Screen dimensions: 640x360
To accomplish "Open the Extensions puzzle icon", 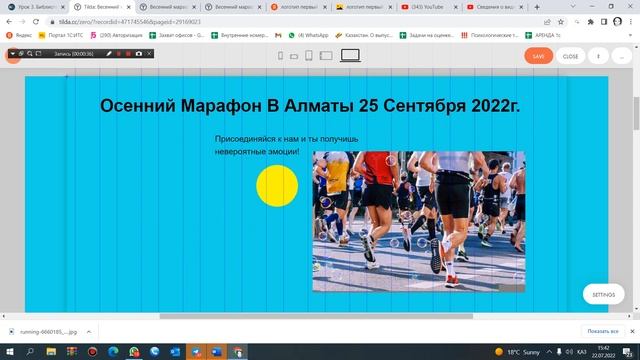I will (x=590, y=22).
